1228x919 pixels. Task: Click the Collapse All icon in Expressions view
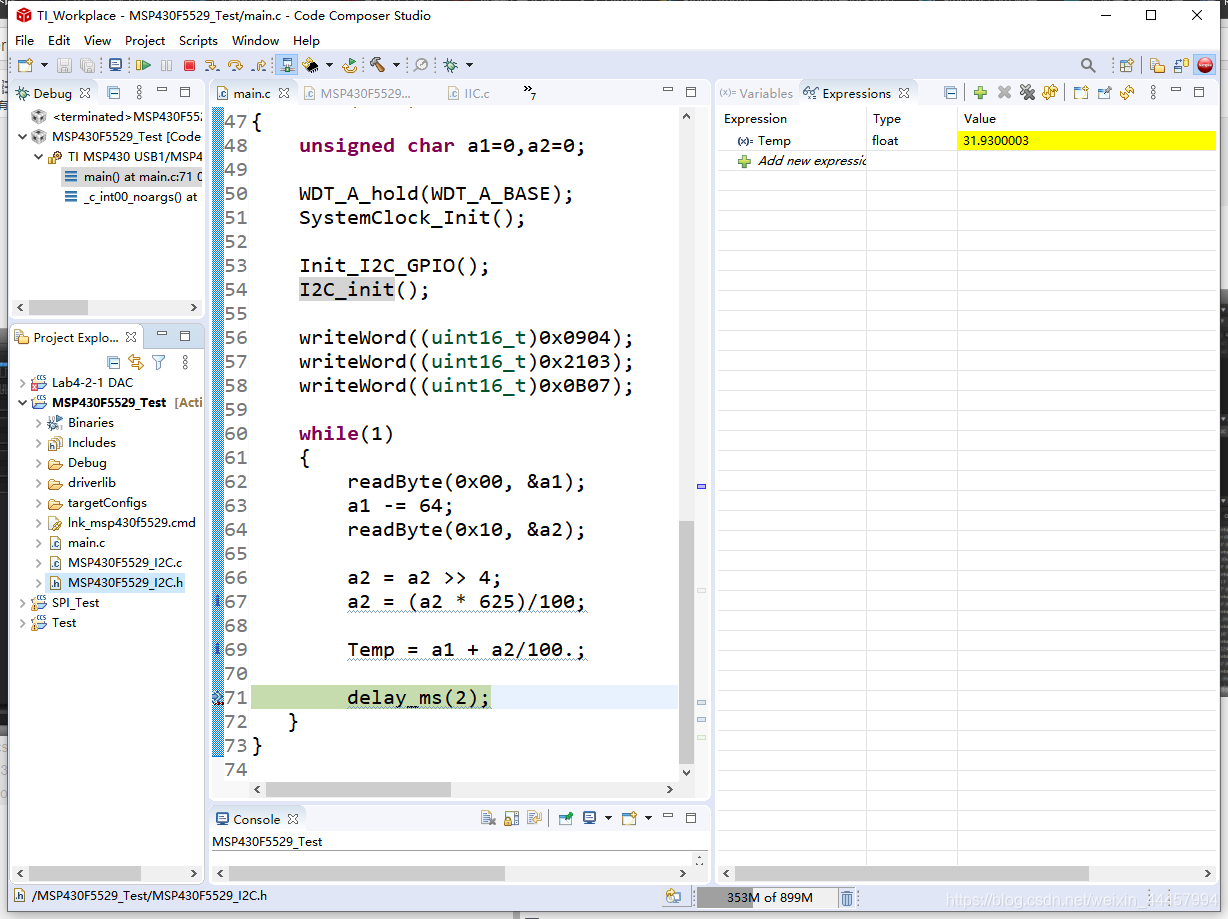(951, 92)
